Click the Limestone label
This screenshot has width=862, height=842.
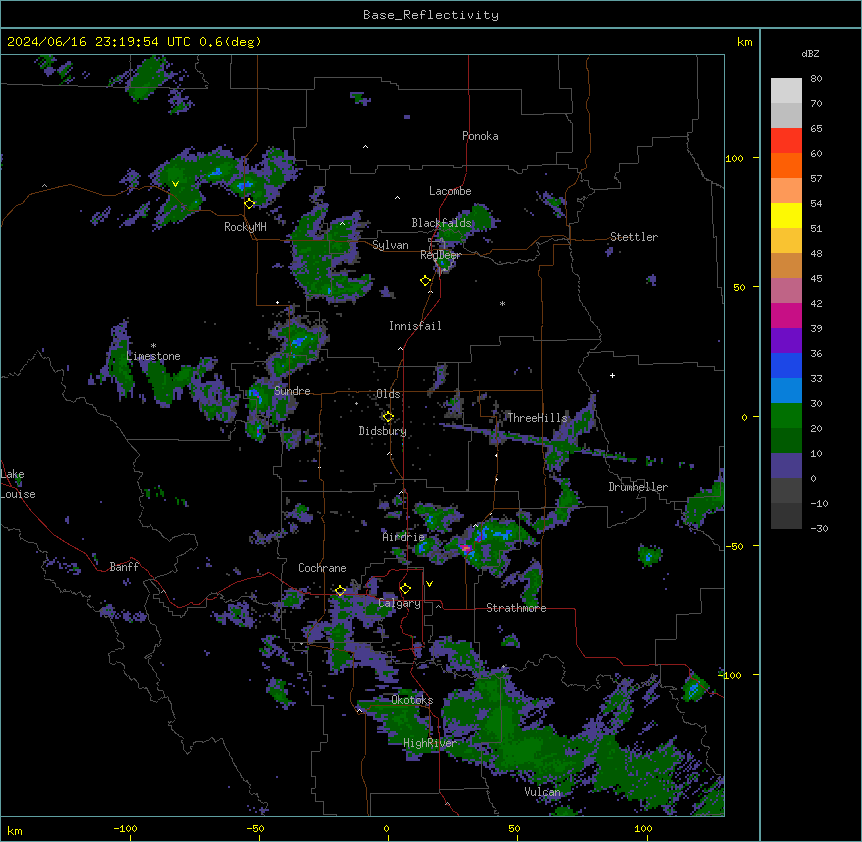[153, 356]
